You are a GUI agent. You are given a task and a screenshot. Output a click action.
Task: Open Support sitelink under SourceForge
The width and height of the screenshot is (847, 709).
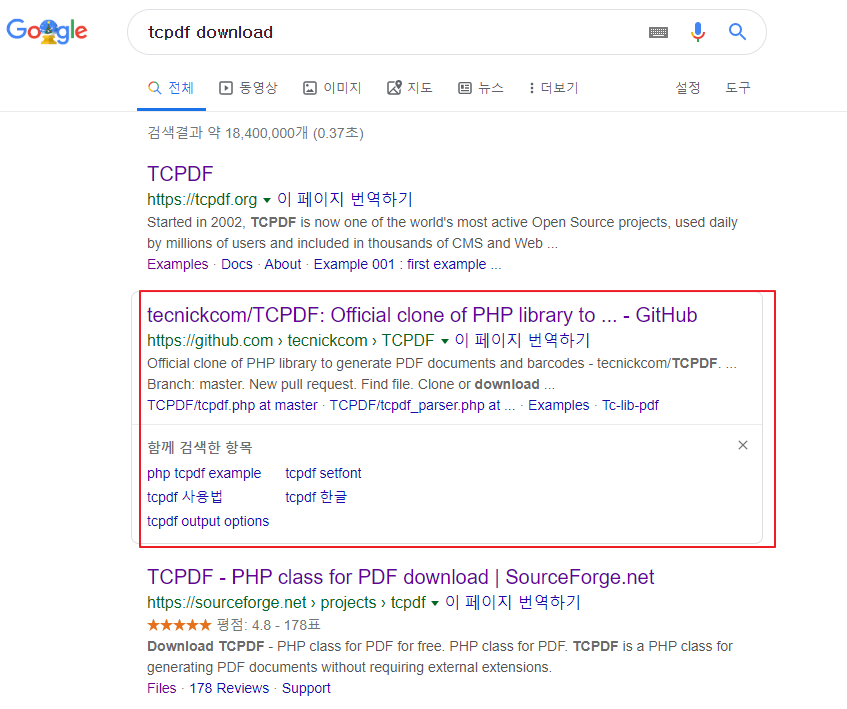point(306,688)
